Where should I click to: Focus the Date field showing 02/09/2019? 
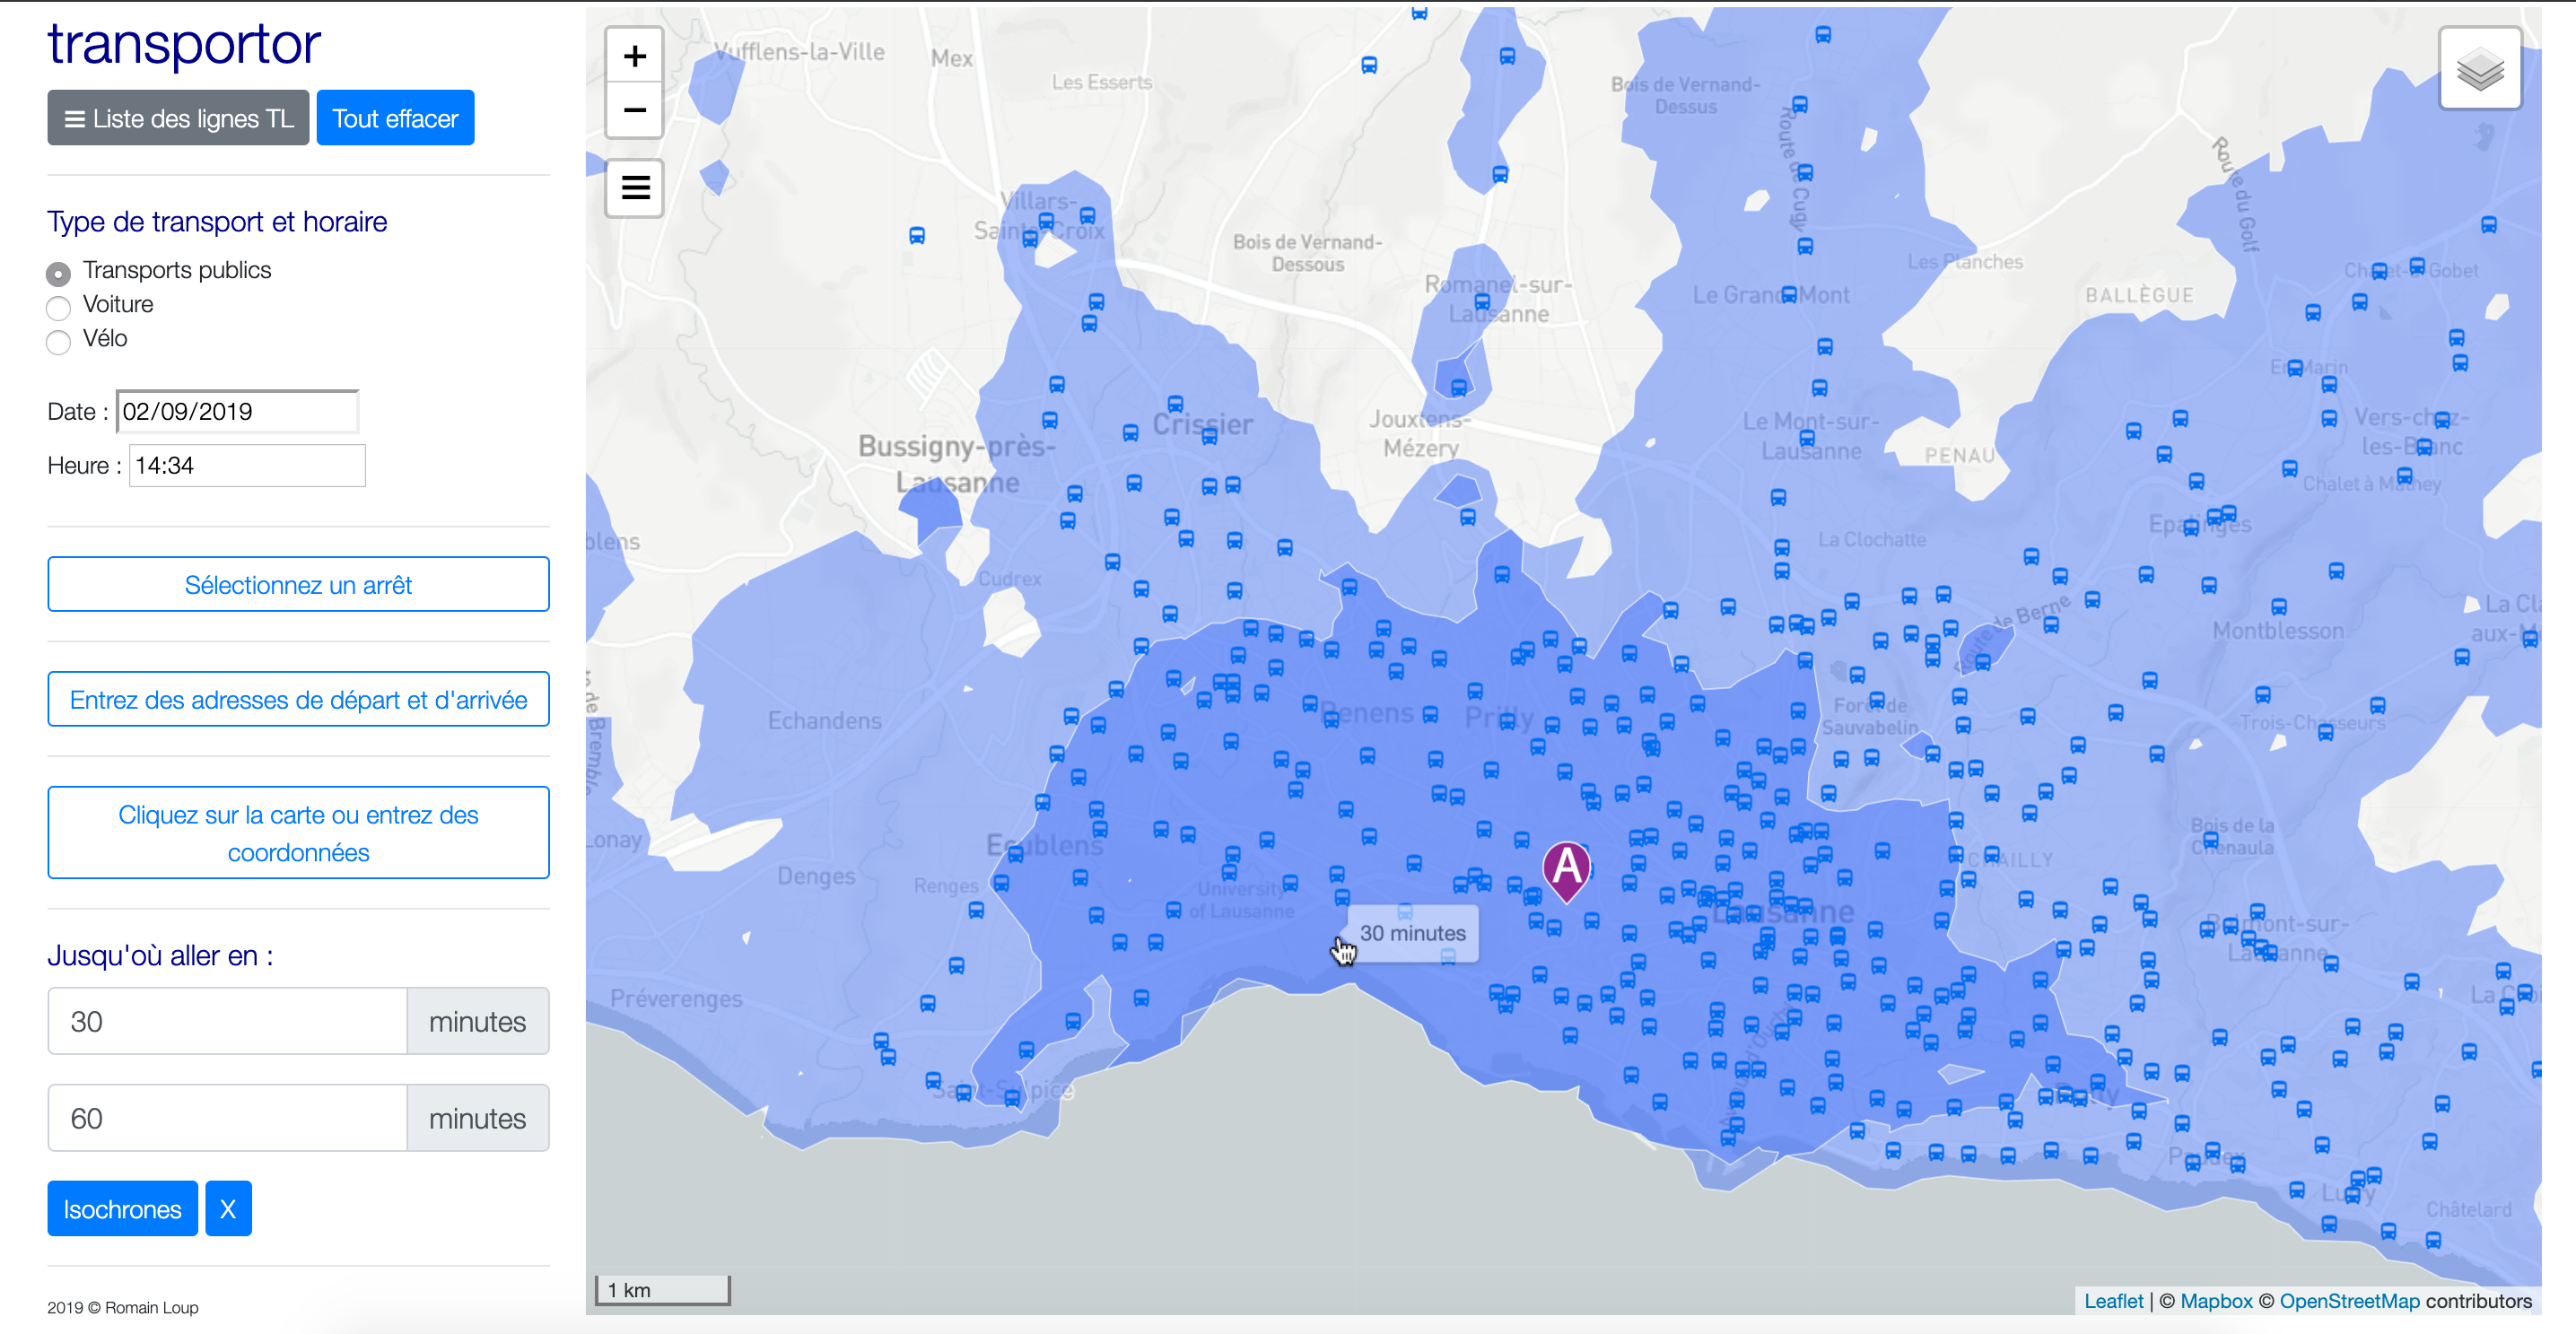[x=237, y=411]
